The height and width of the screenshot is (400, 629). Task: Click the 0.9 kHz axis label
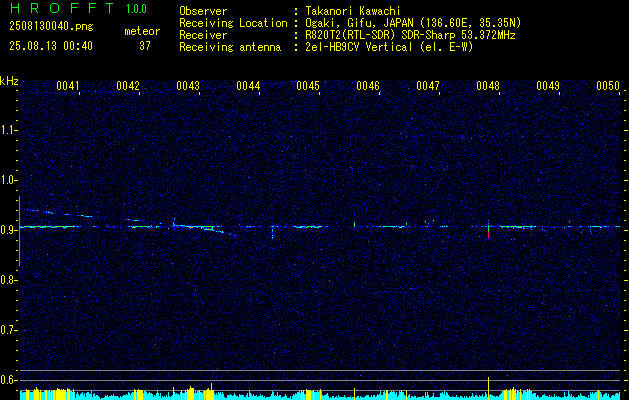[8, 230]
